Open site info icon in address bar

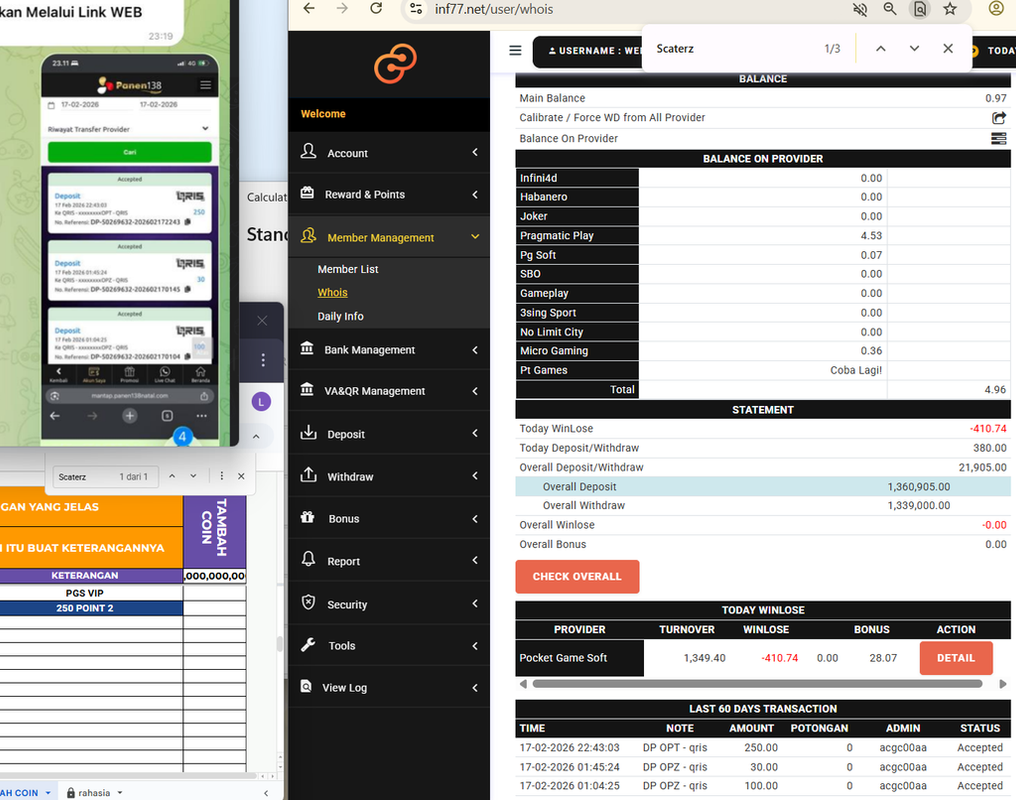coord(416,9)
